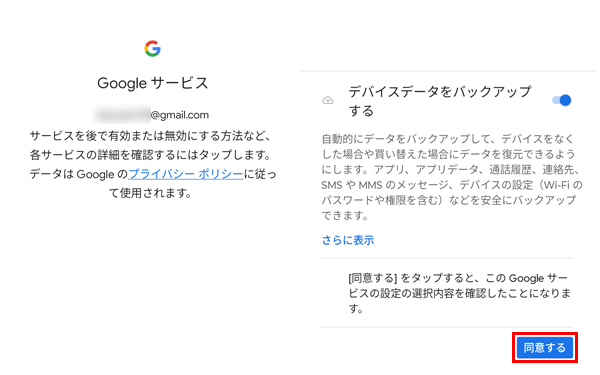600x375 pixels.
Task: Click the デバイスデータをバックアップする title
Action: click(440, 101)
